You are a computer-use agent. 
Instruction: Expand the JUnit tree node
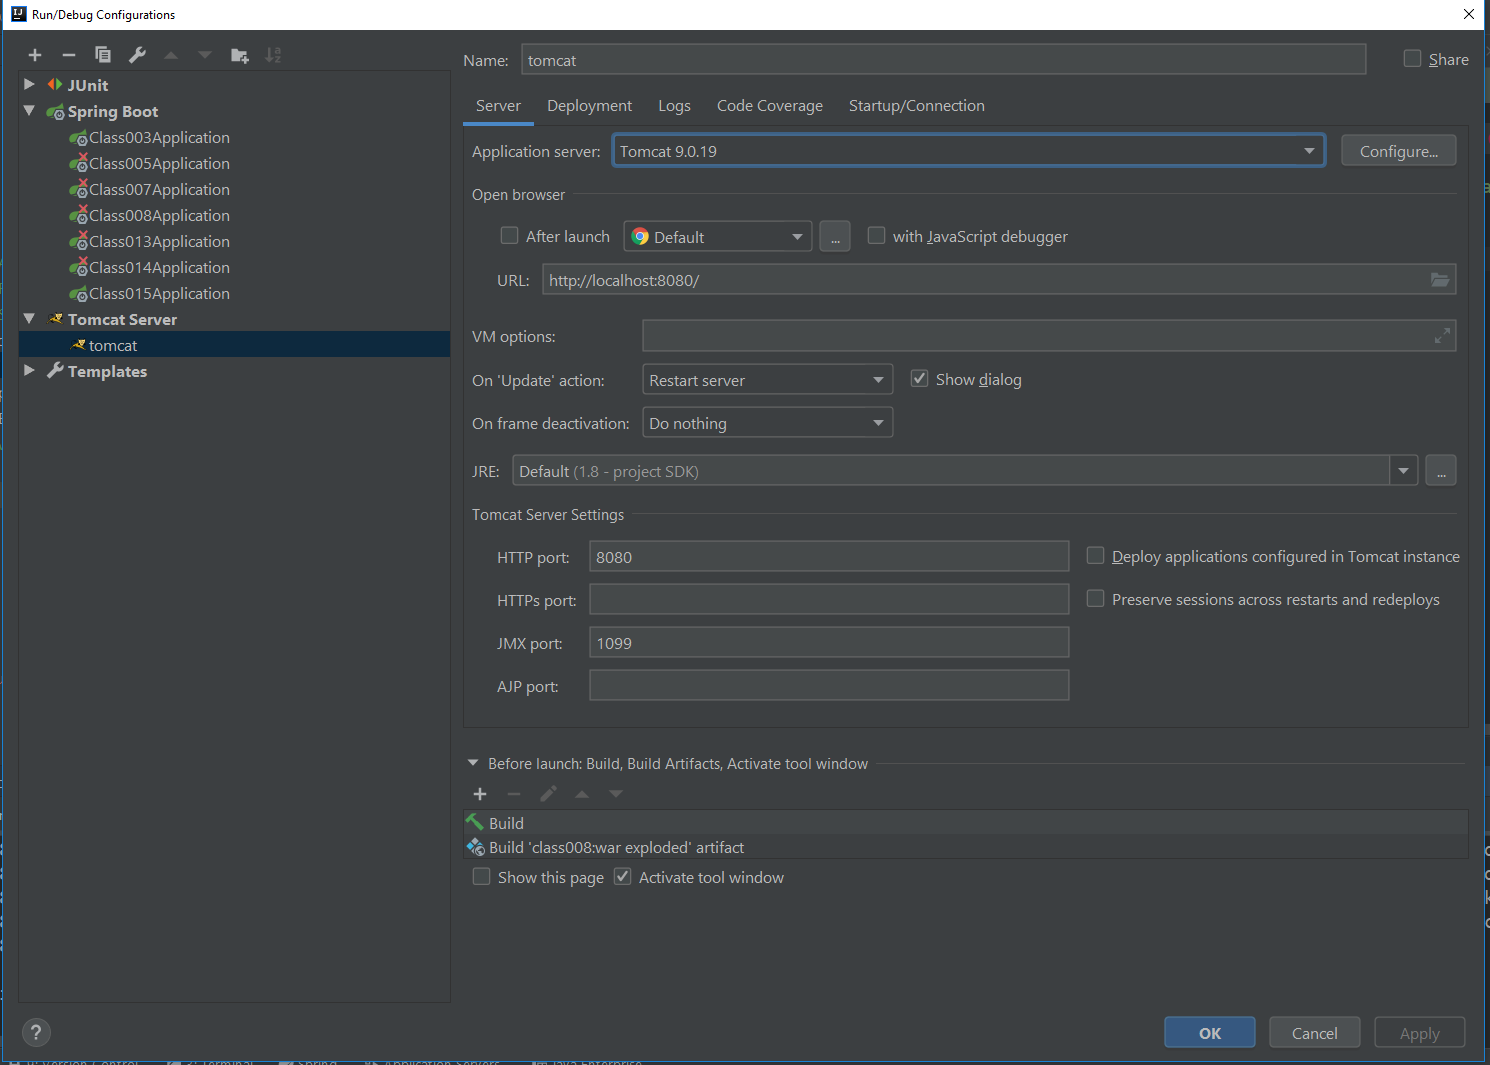tap(29, 85)
